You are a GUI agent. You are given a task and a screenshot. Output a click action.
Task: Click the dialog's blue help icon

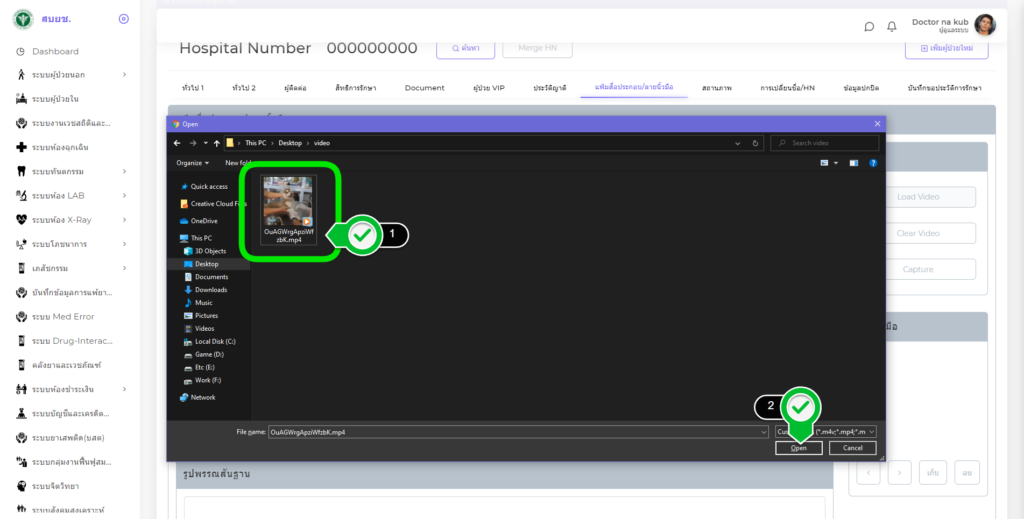click(x=873, y=163)
